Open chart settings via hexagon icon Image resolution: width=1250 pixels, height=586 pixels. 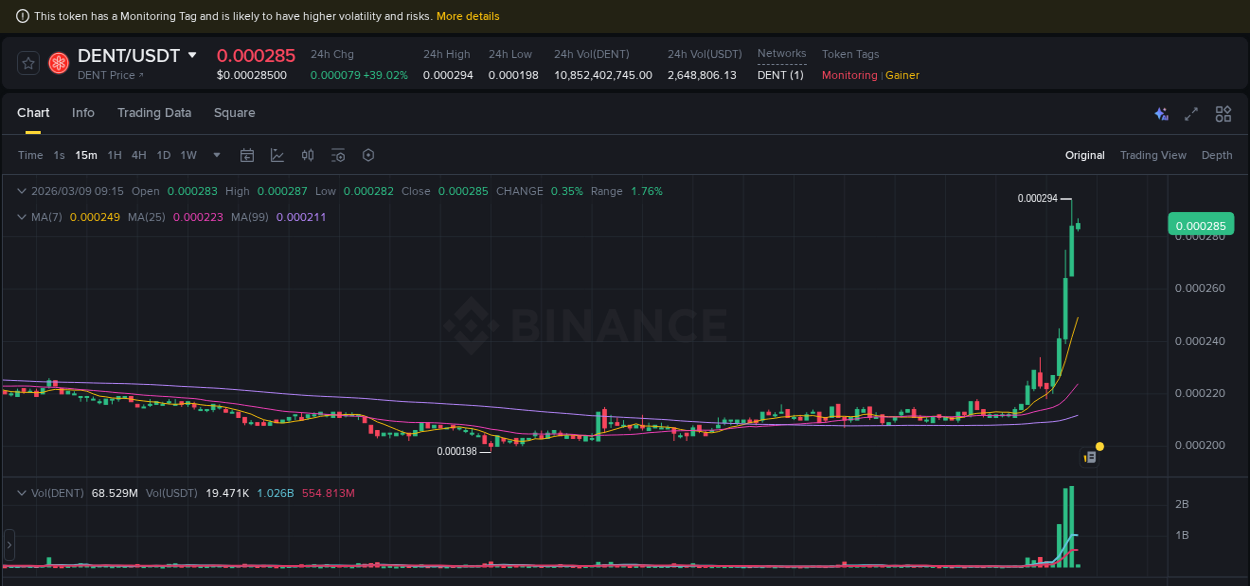click(367, 155)
